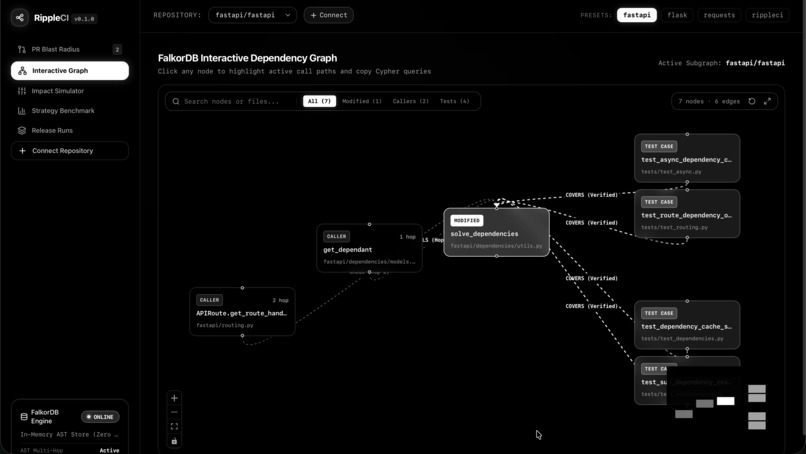The height and width of the screenshot is (454, 806).
Task: Expand graph to fullscreen
Action: point(767,101)
